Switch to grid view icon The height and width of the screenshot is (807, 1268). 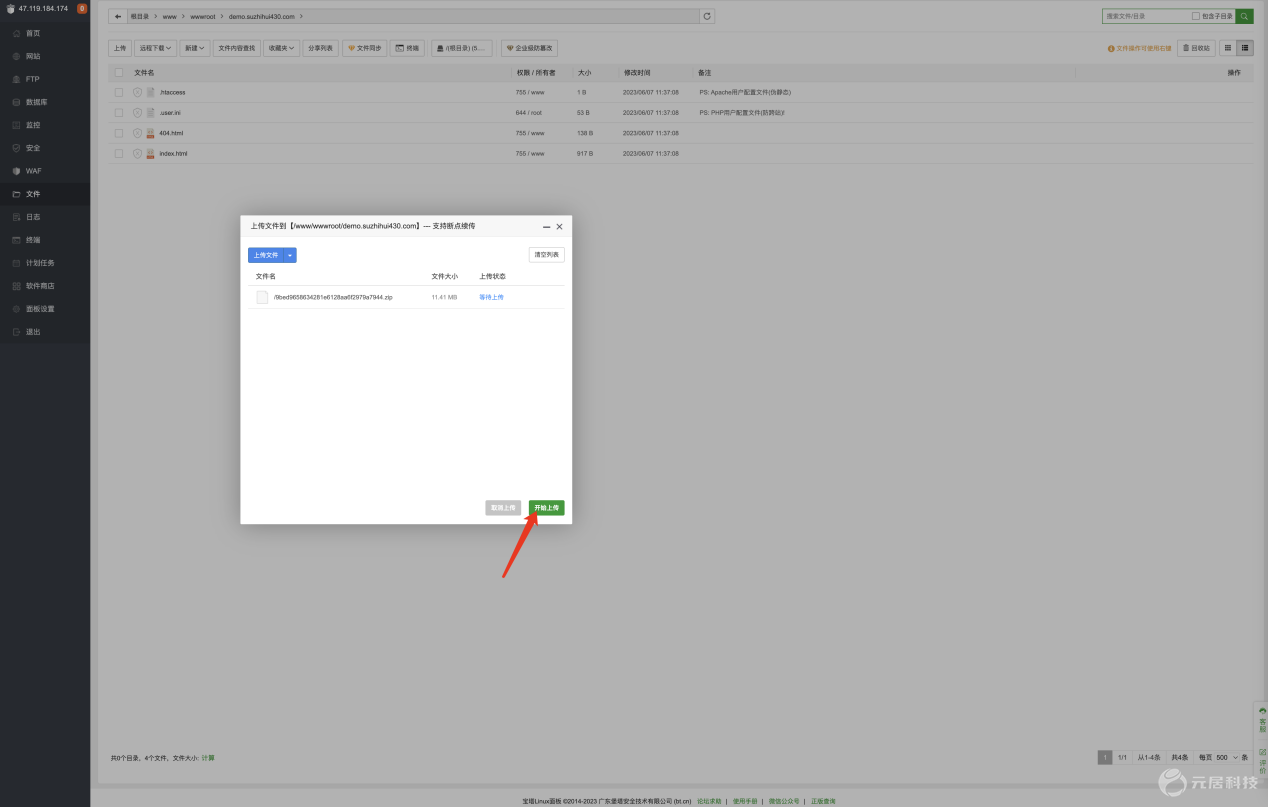[1228, 48]
